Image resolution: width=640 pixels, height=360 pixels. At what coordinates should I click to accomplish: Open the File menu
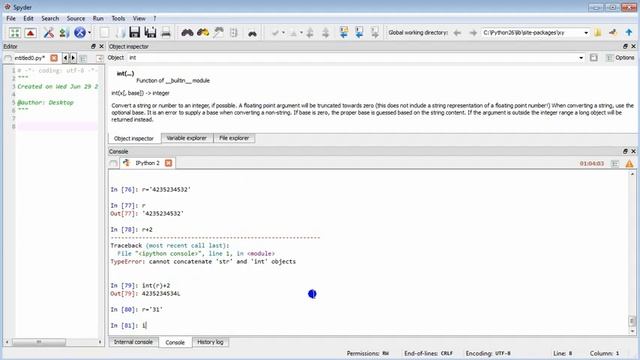click(x=11, y=18)
